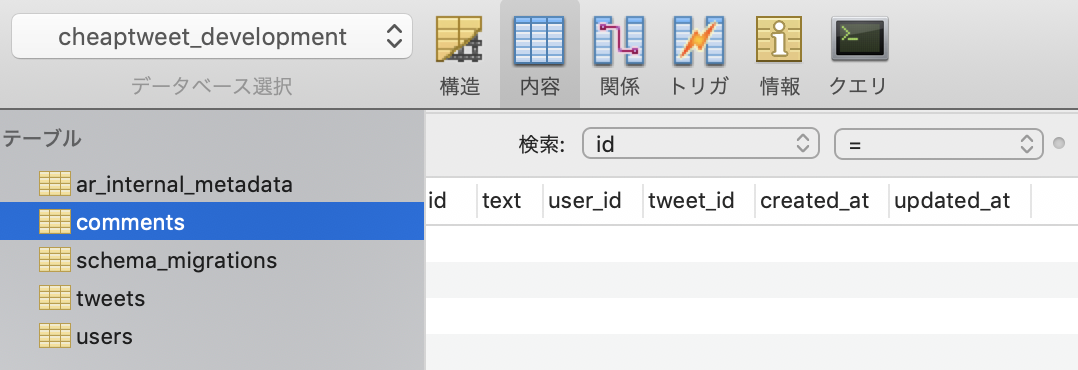Click the 検索: label
The image size is (1078, 370).
click(x=542, y=144)
